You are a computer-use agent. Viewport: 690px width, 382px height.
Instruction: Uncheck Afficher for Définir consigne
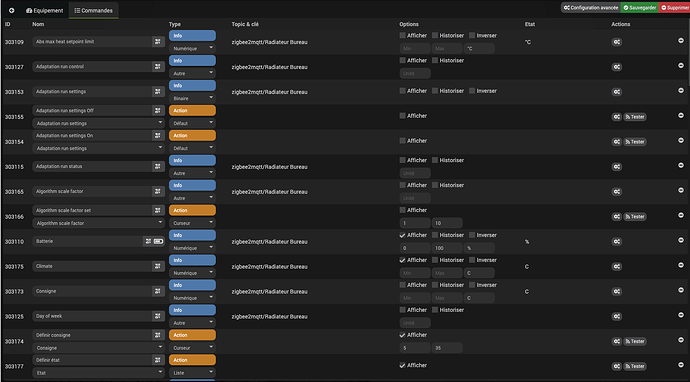[x=402, y=335]
